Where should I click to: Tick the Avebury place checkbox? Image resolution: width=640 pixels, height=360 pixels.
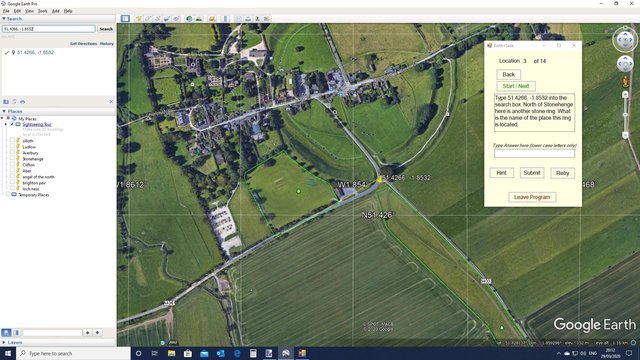coord(12,153)
